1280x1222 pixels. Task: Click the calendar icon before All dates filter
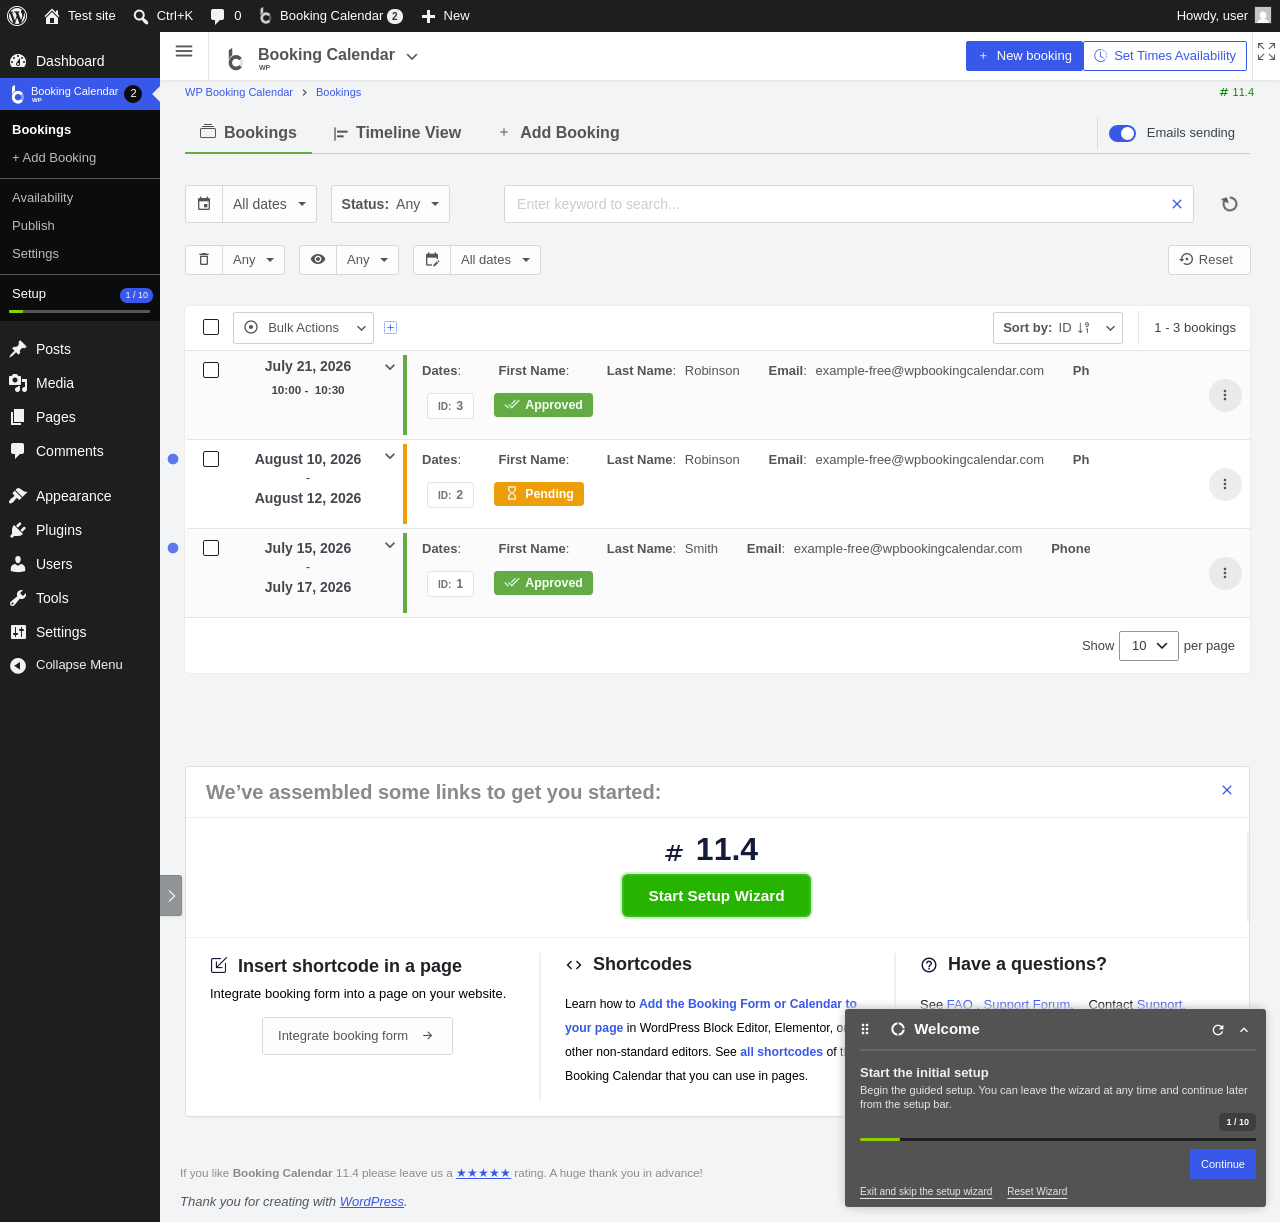tap(204, 204)
